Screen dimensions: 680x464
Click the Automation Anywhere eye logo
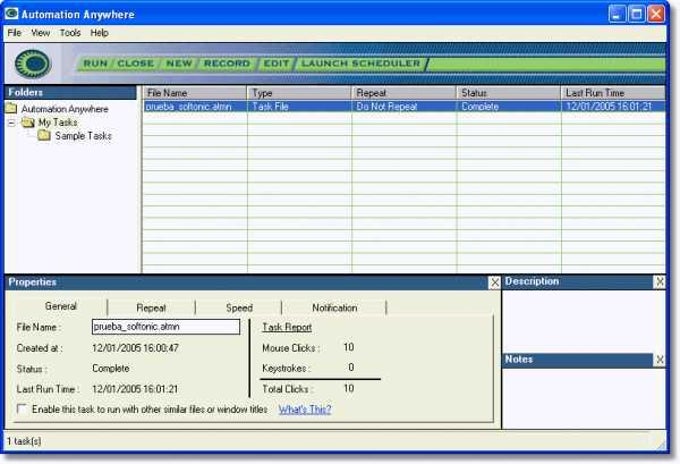pyautogui.click(x=33, y=64)
